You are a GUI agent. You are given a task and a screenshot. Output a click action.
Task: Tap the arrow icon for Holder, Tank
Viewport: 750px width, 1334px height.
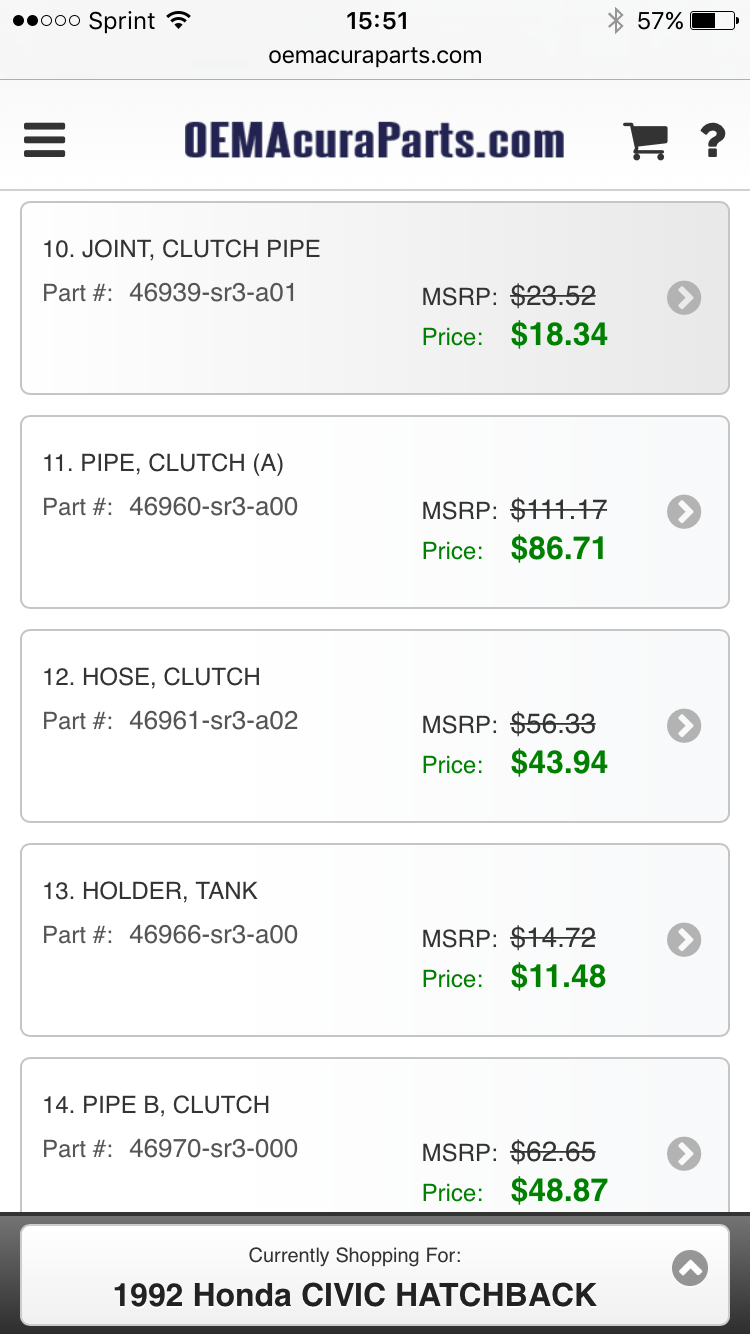pyautogui.click(x=684, y=940)
